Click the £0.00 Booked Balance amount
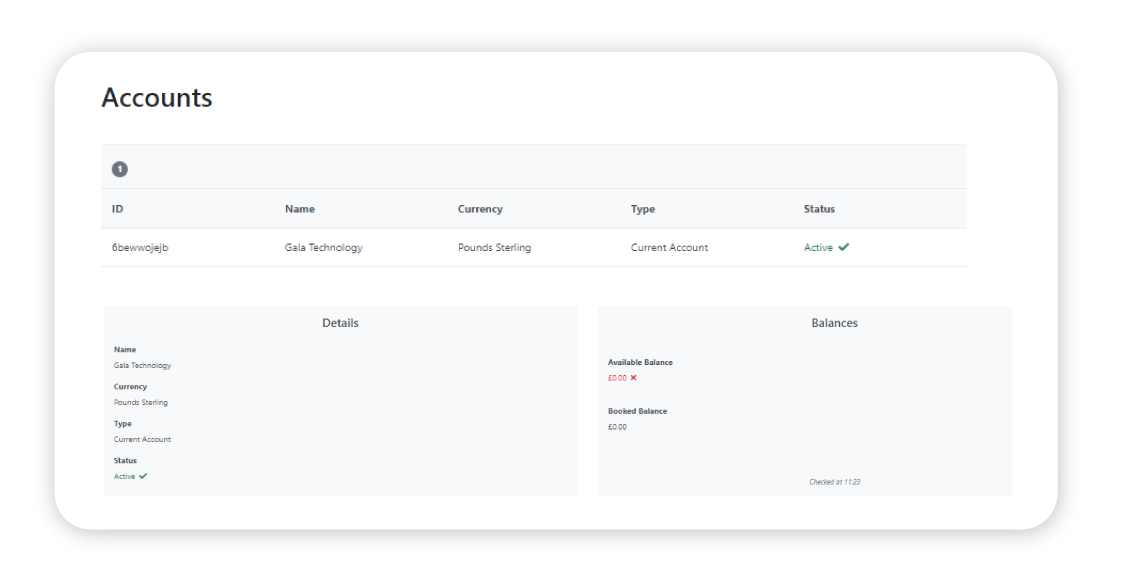Screen dimensions: 1123x564 tap(617, 427)
